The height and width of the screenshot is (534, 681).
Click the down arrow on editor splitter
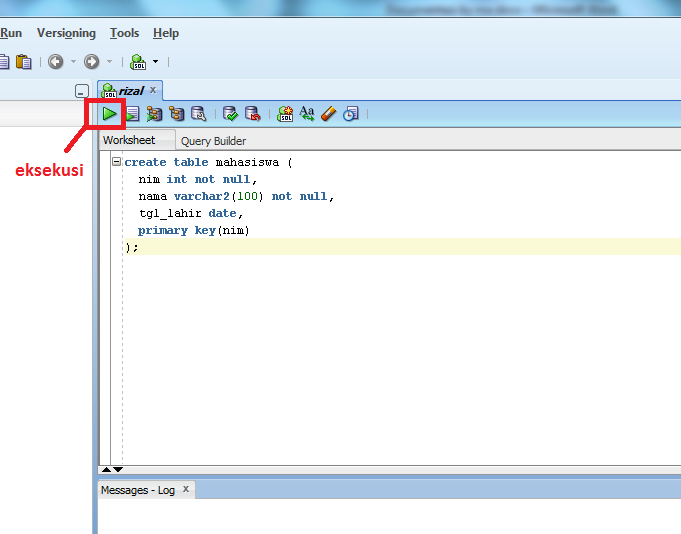tap(118, 469)
